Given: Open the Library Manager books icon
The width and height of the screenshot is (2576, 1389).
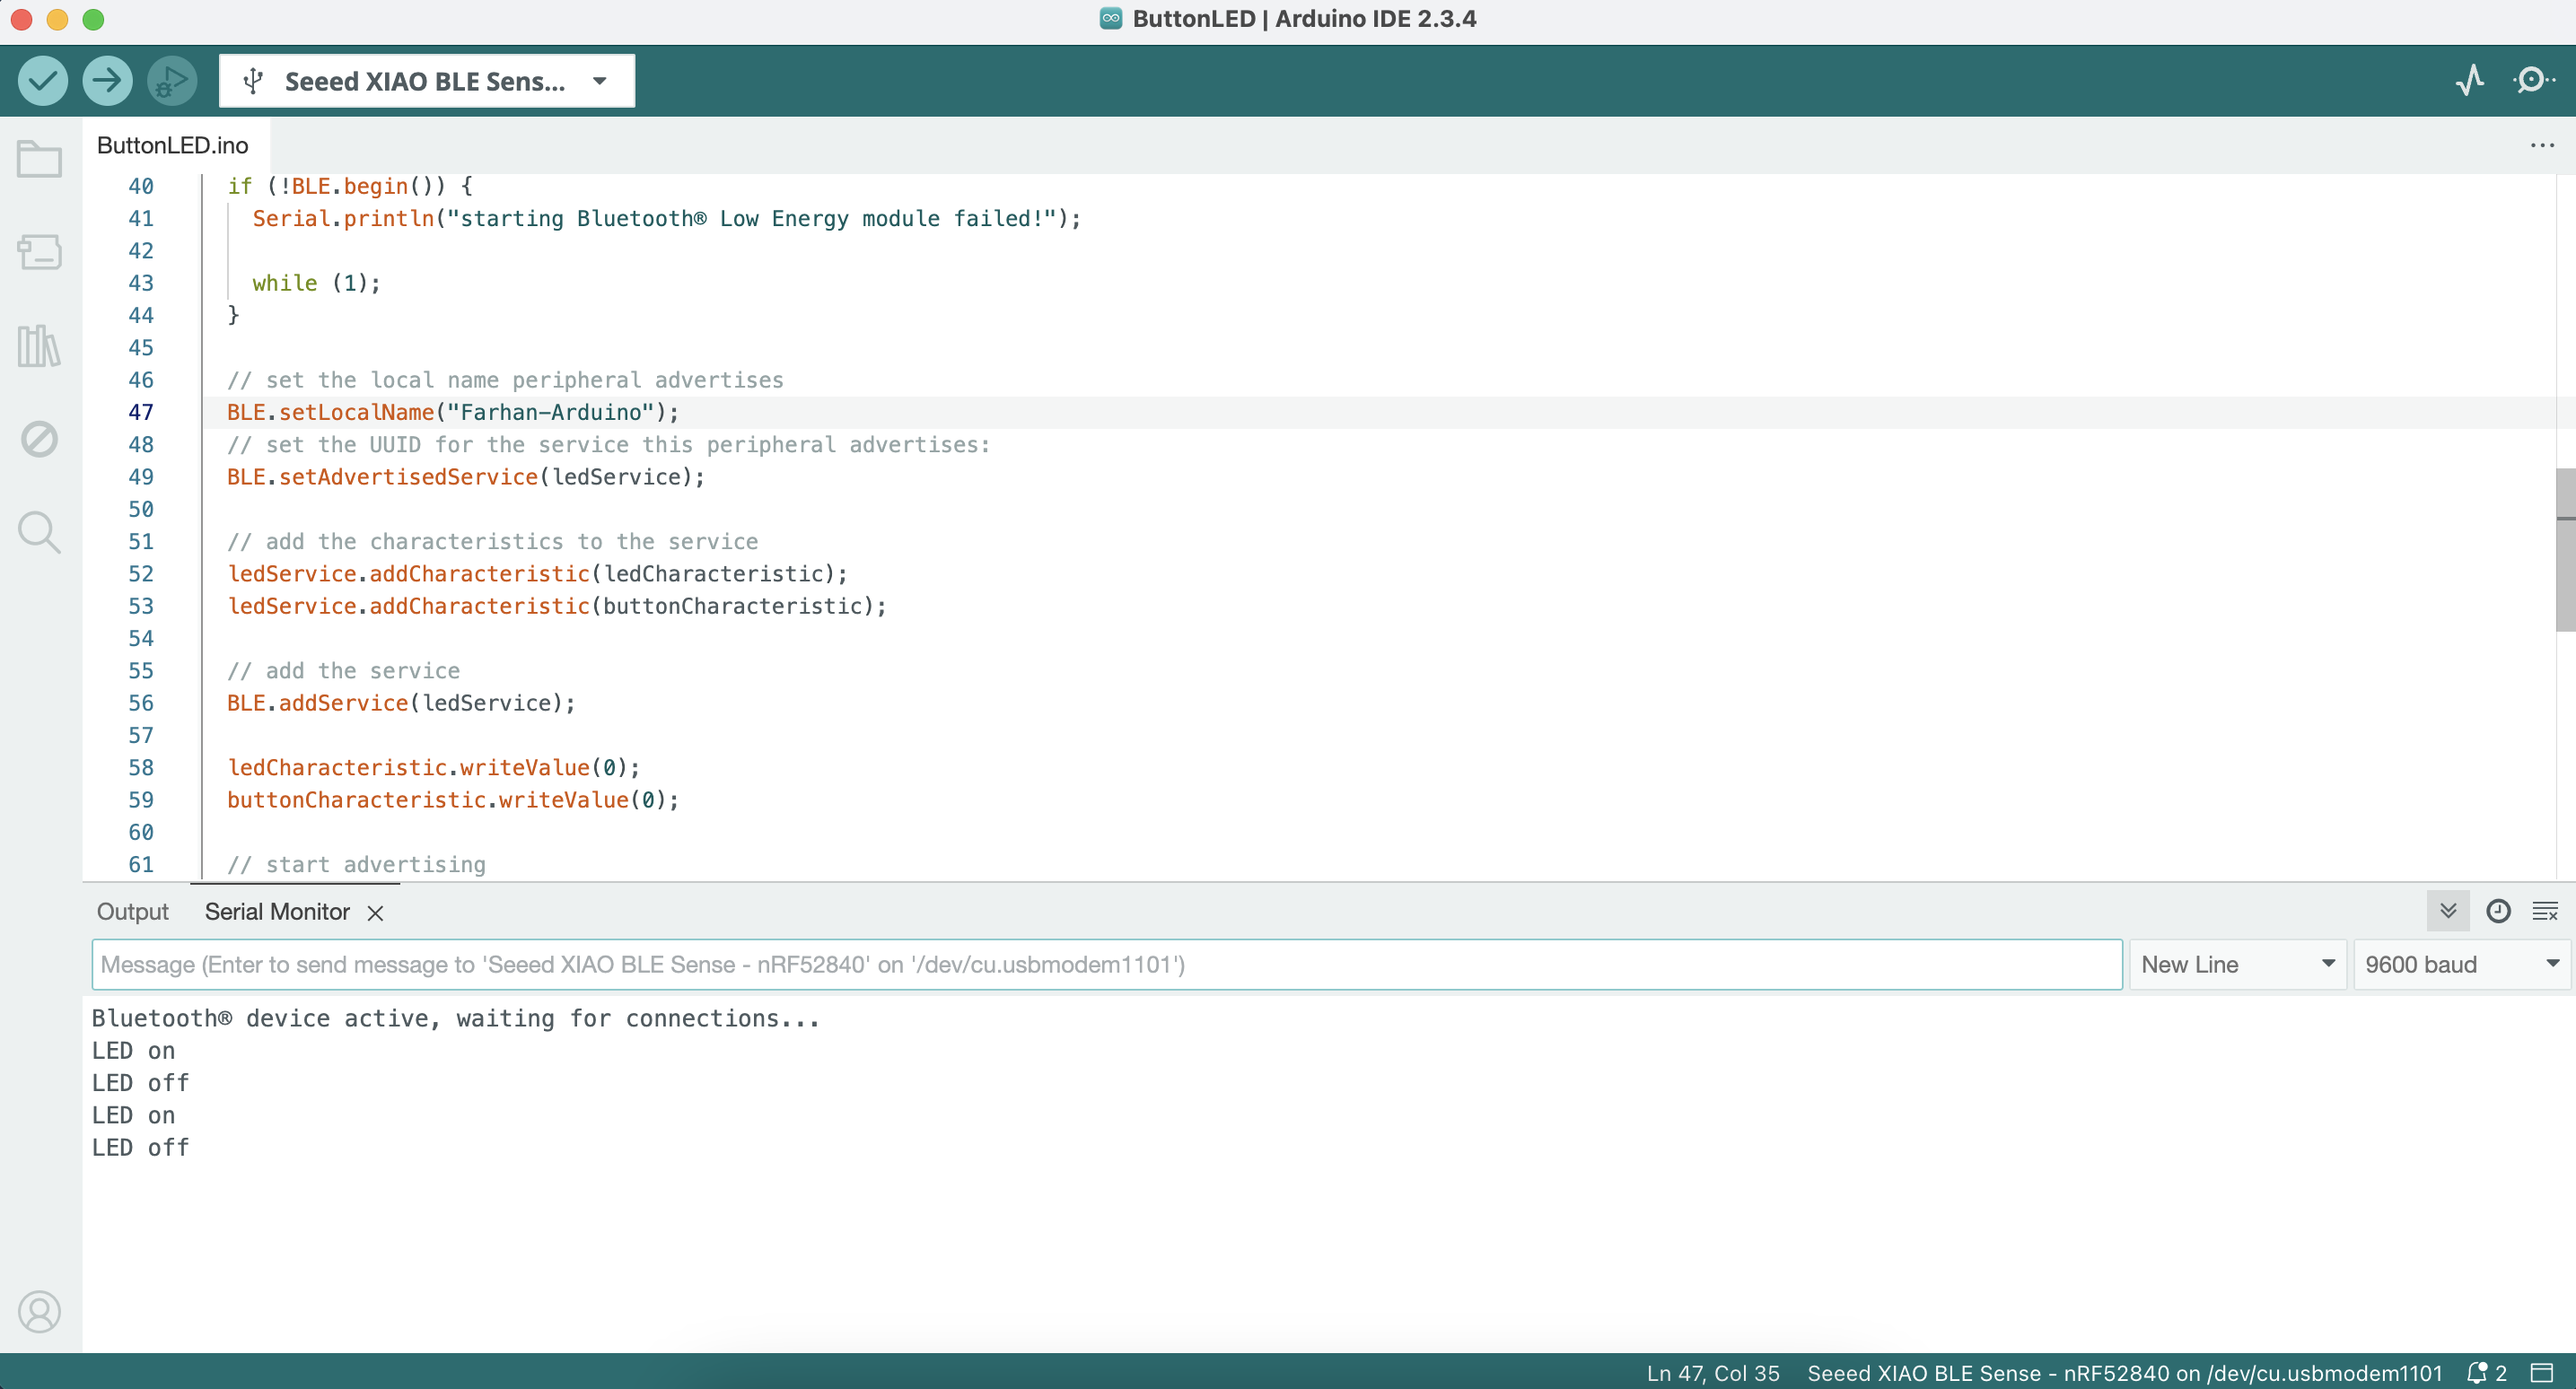Looking at the screenshot, I should [x=40, y=346].
